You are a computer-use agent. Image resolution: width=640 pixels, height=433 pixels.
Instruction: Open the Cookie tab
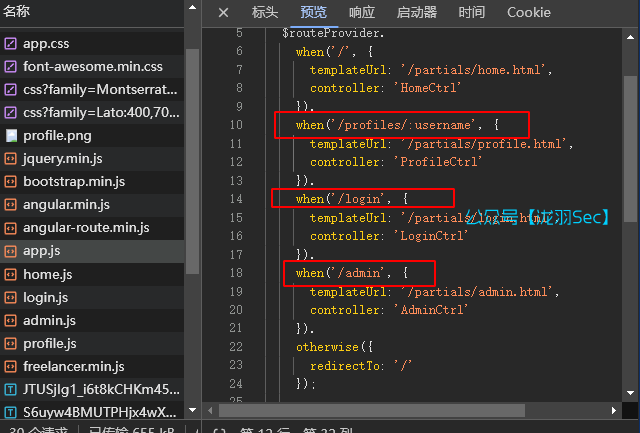click(528, 12)
